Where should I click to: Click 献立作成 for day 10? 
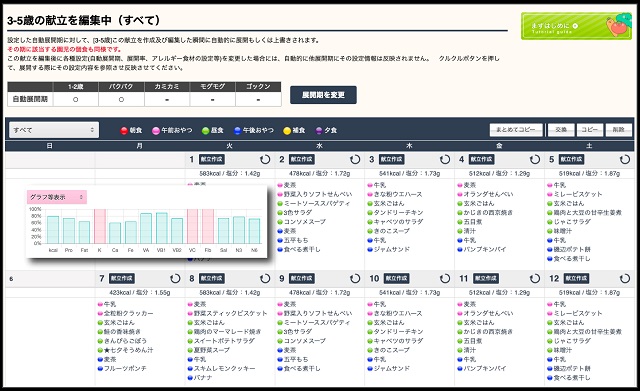(397, 279)
